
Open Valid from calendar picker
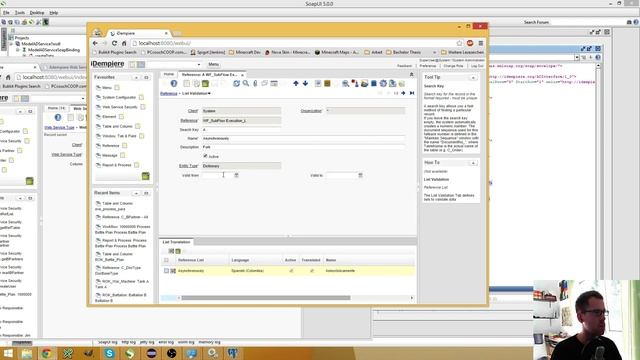point(236,175)
